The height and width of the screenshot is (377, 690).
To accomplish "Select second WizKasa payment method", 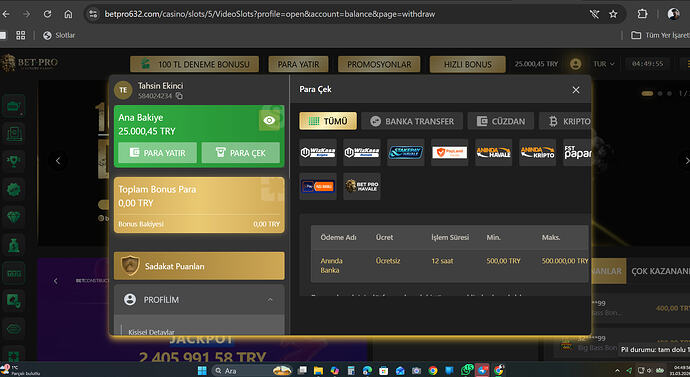I will pyautogui.click(x=362, y=152).
